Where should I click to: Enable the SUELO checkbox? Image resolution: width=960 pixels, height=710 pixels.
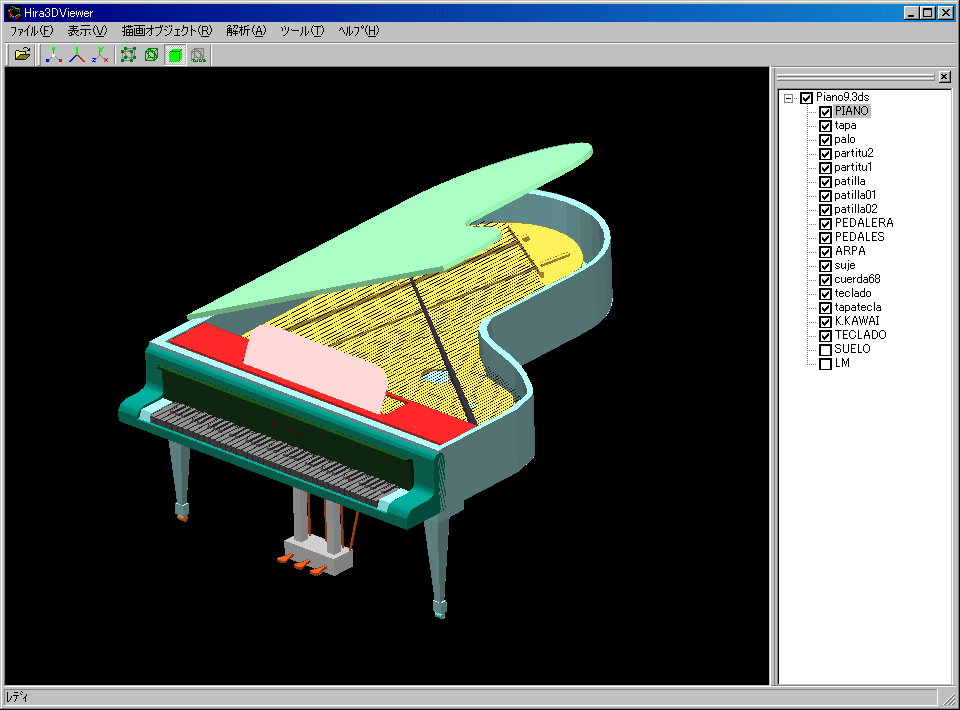(x=825, y=349)
